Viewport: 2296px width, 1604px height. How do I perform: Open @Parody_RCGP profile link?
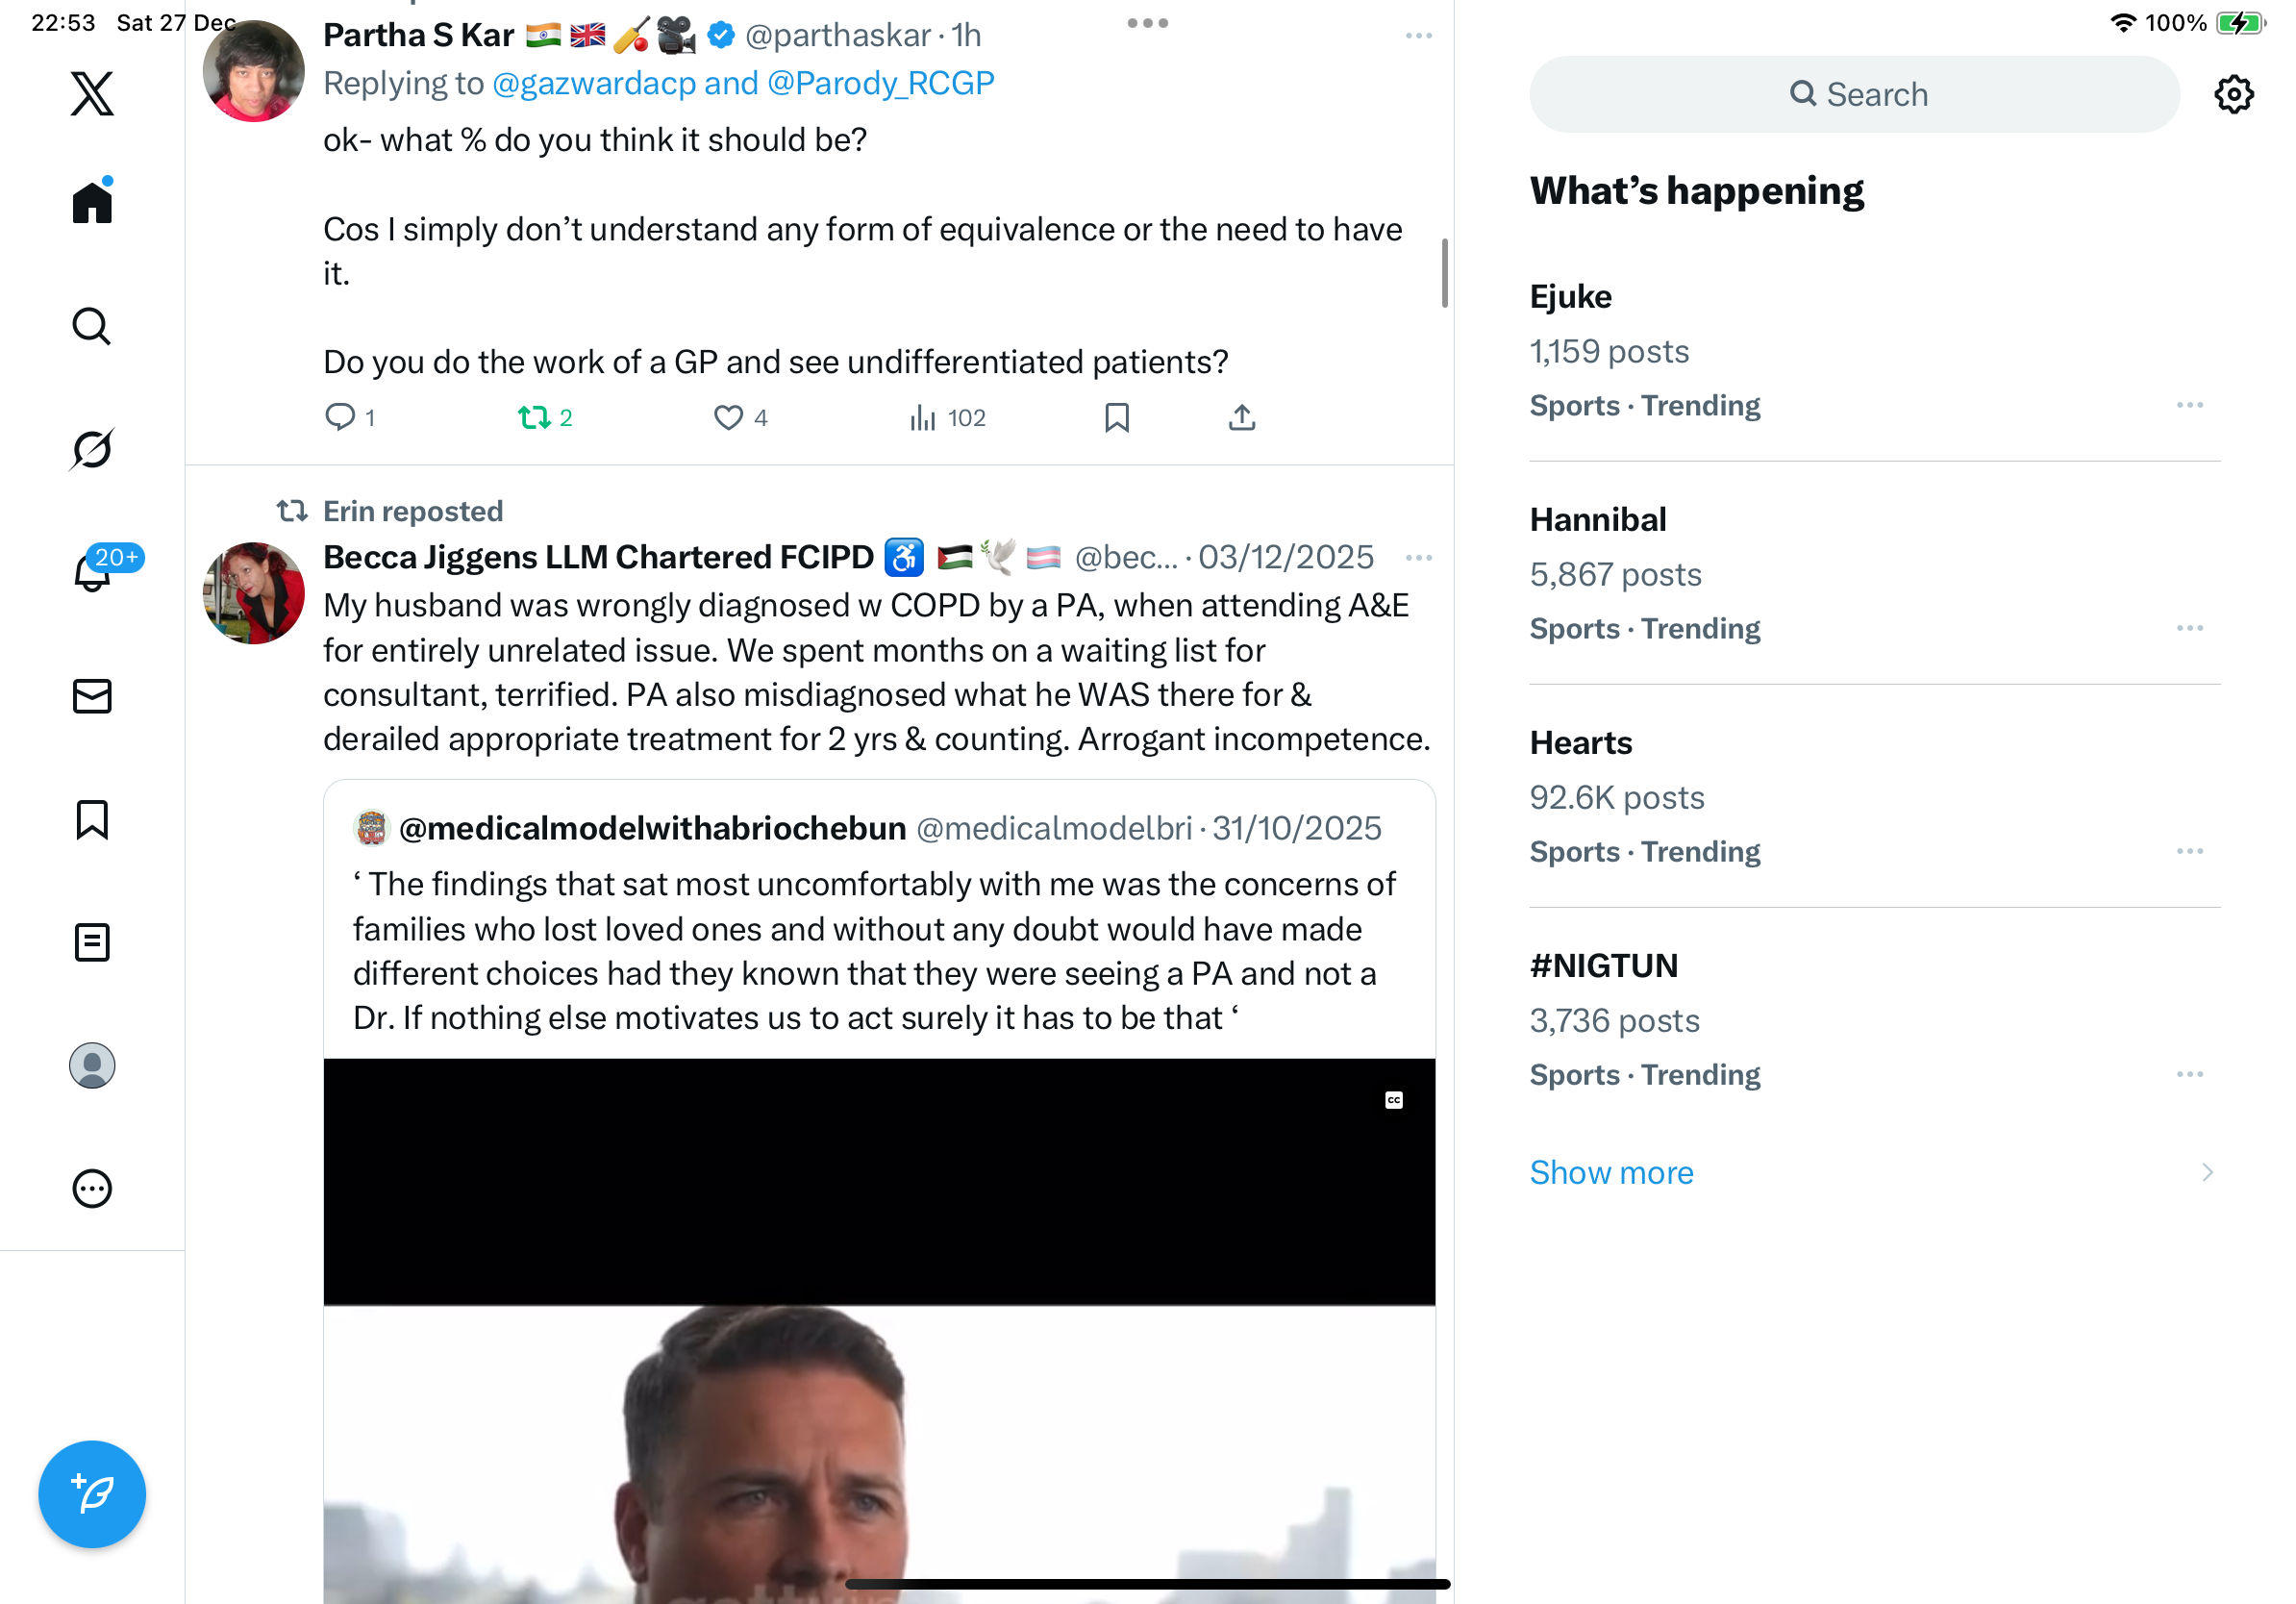pos(881,83)
